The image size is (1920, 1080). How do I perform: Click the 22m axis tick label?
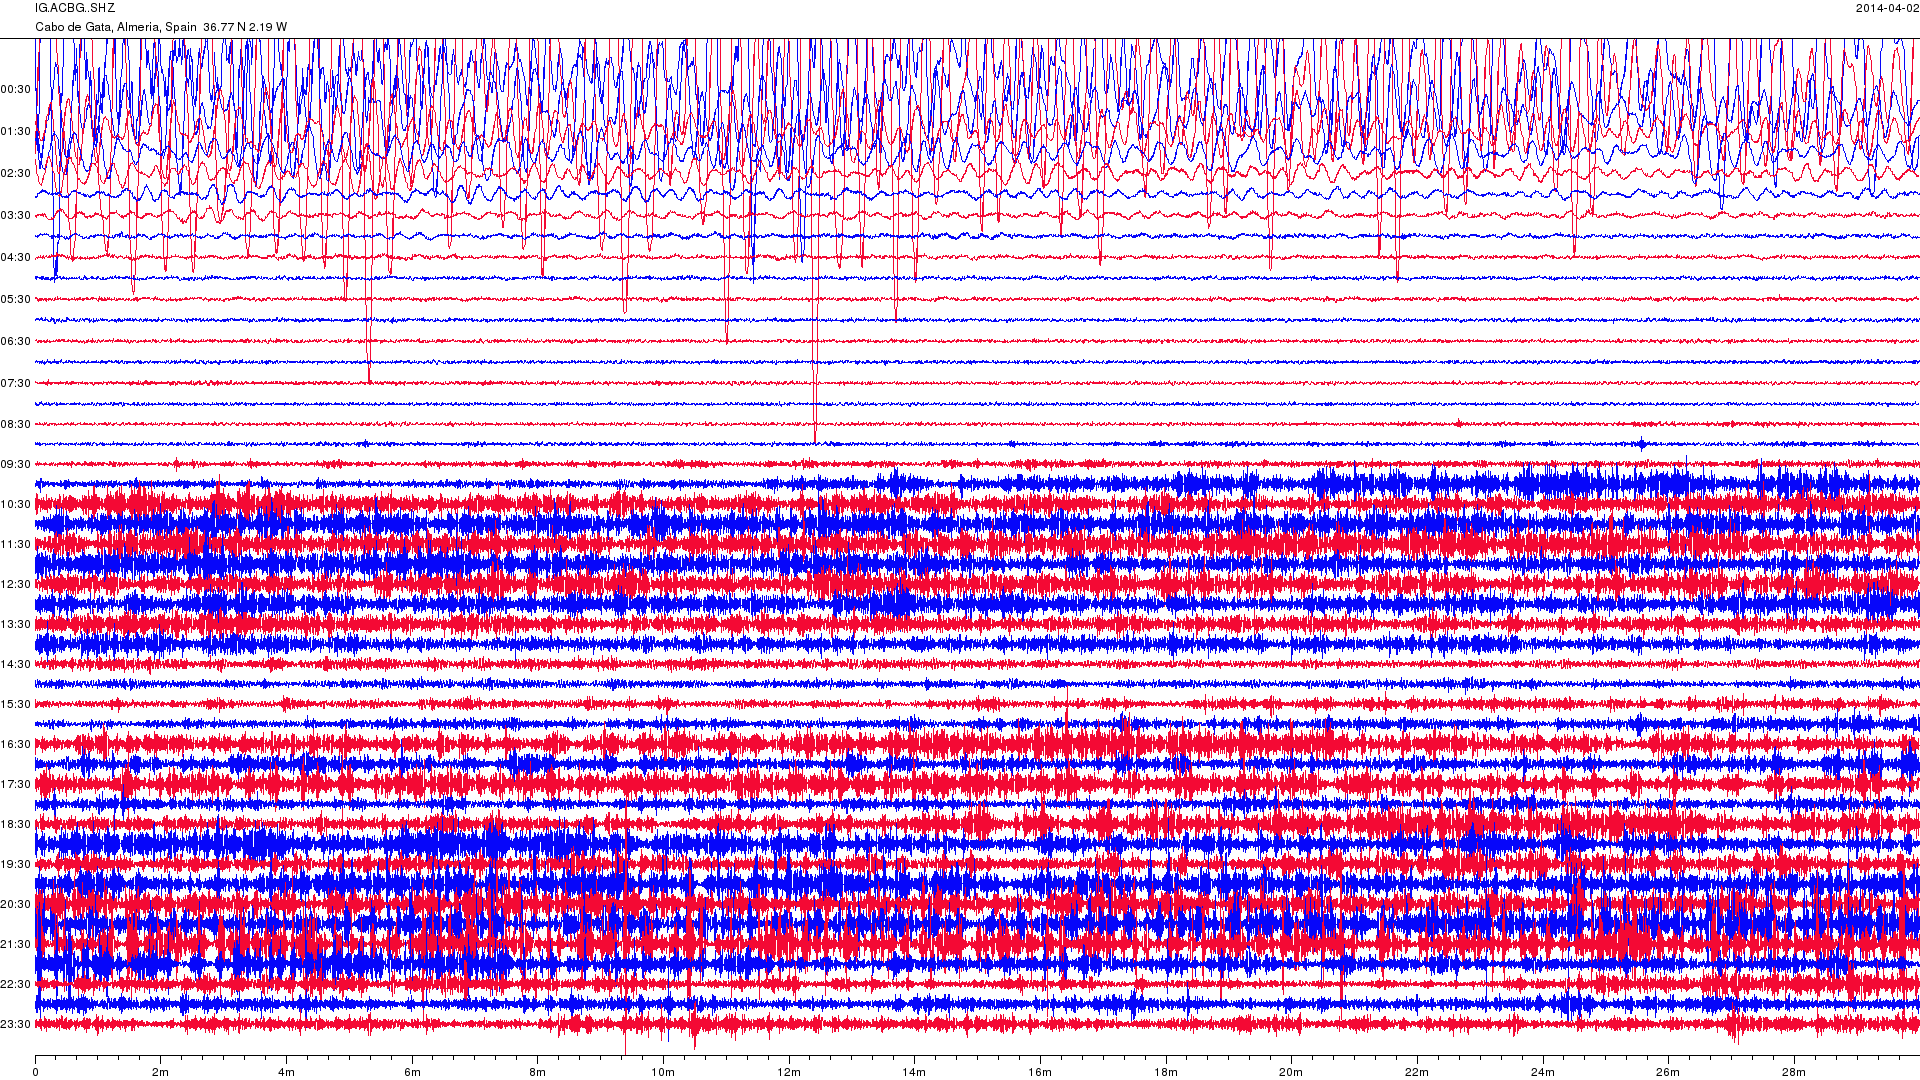(1416, 1073)
